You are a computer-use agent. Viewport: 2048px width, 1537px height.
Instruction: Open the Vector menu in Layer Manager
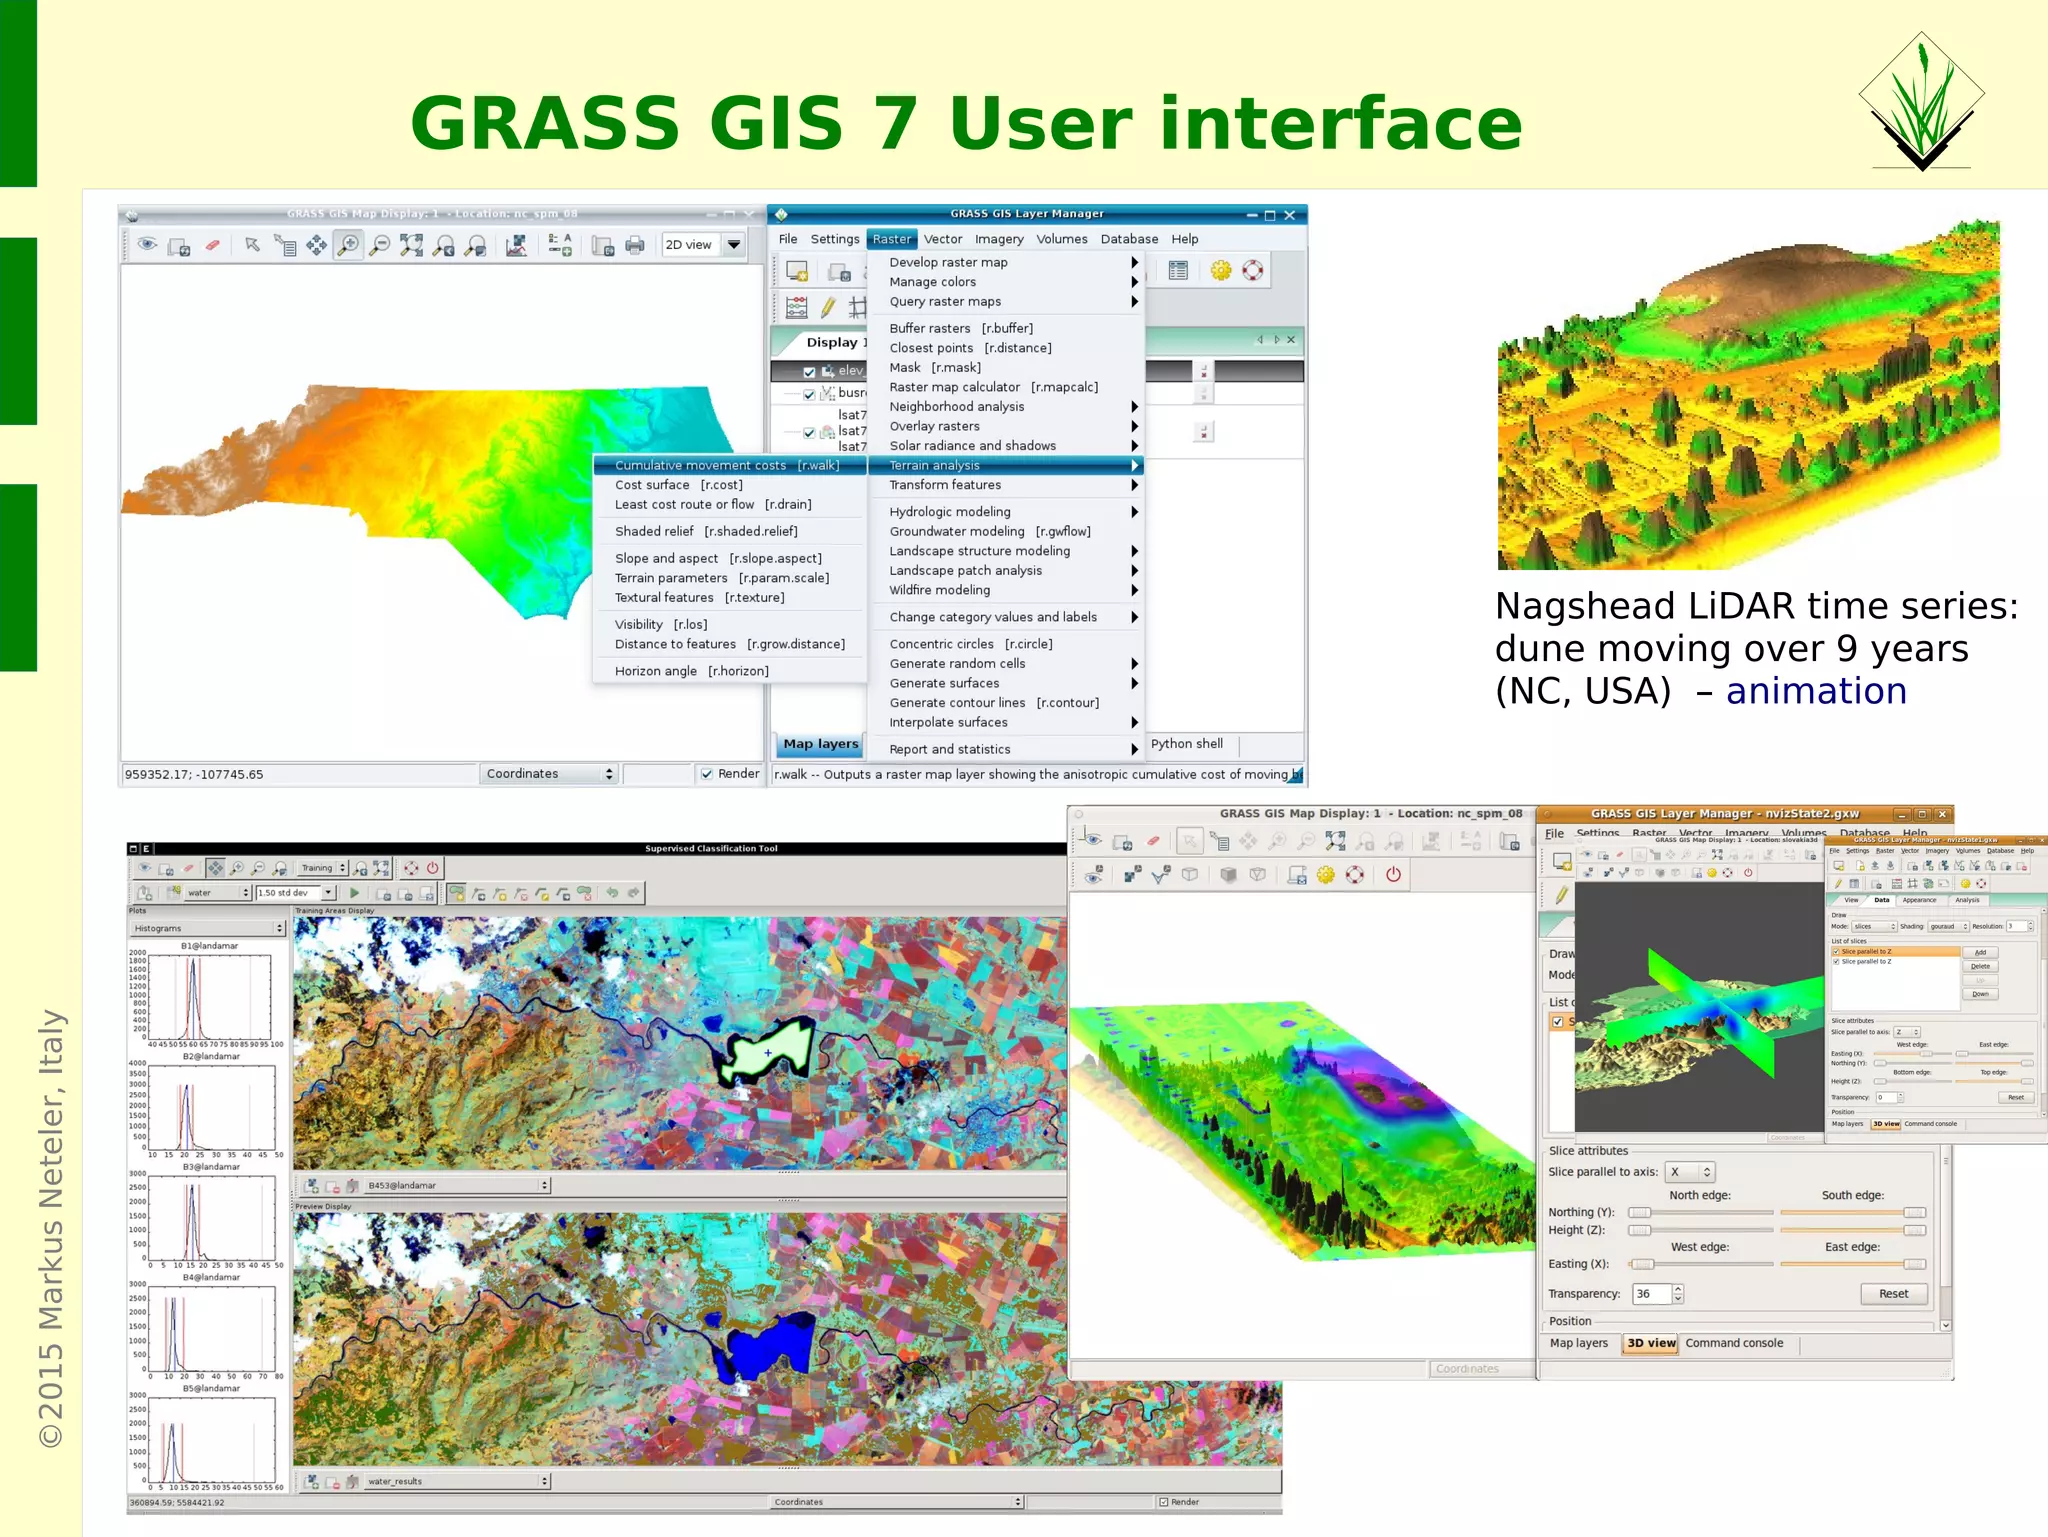(x=943, y=239)
